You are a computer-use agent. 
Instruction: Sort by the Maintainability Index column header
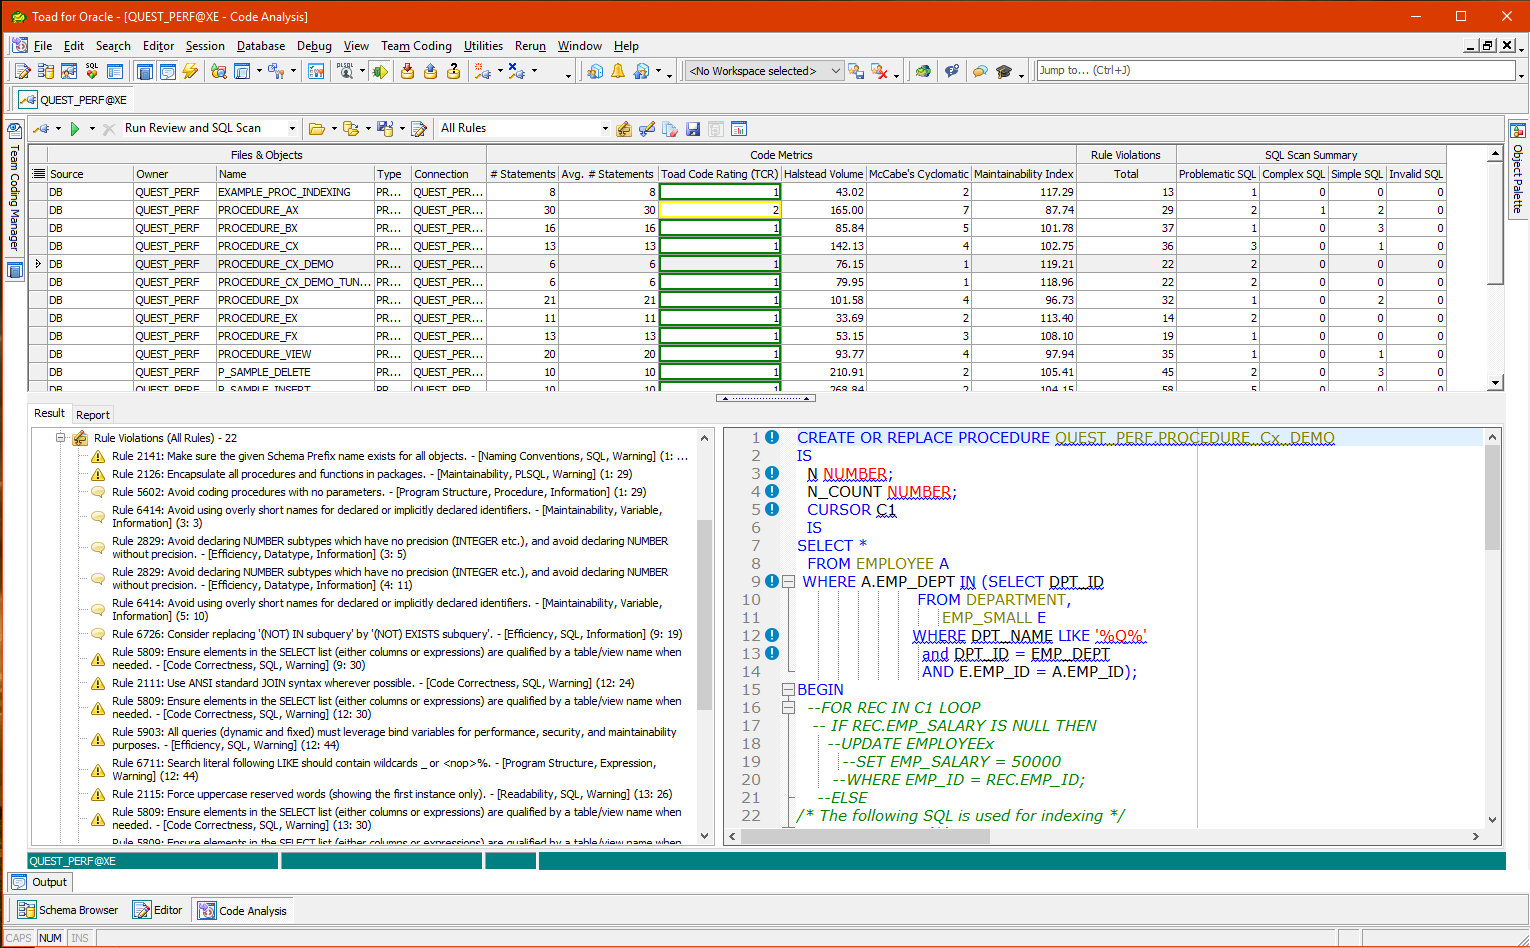(x=1024, y=174)
